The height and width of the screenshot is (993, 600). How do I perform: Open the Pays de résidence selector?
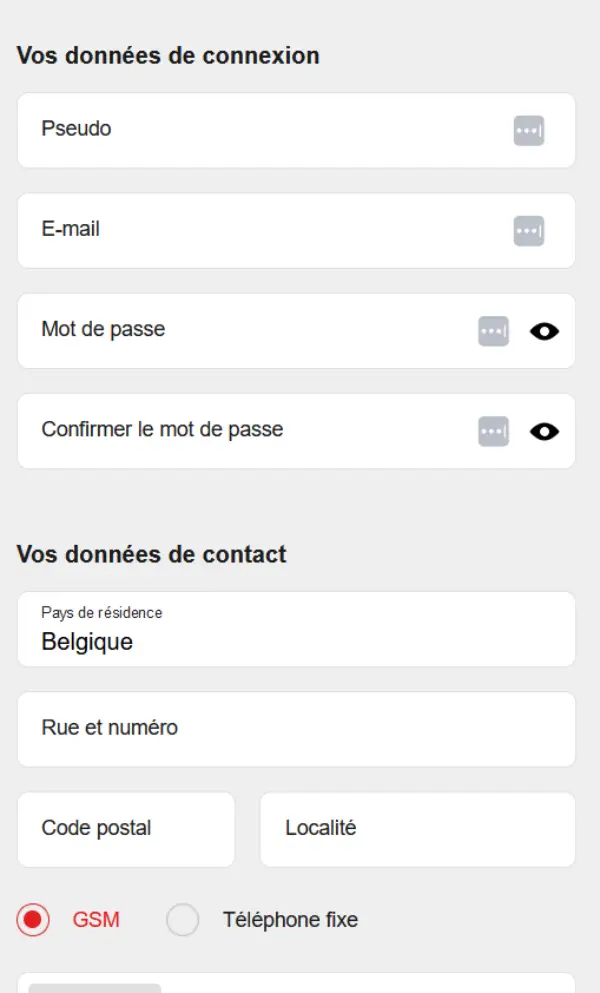(296, 629)
